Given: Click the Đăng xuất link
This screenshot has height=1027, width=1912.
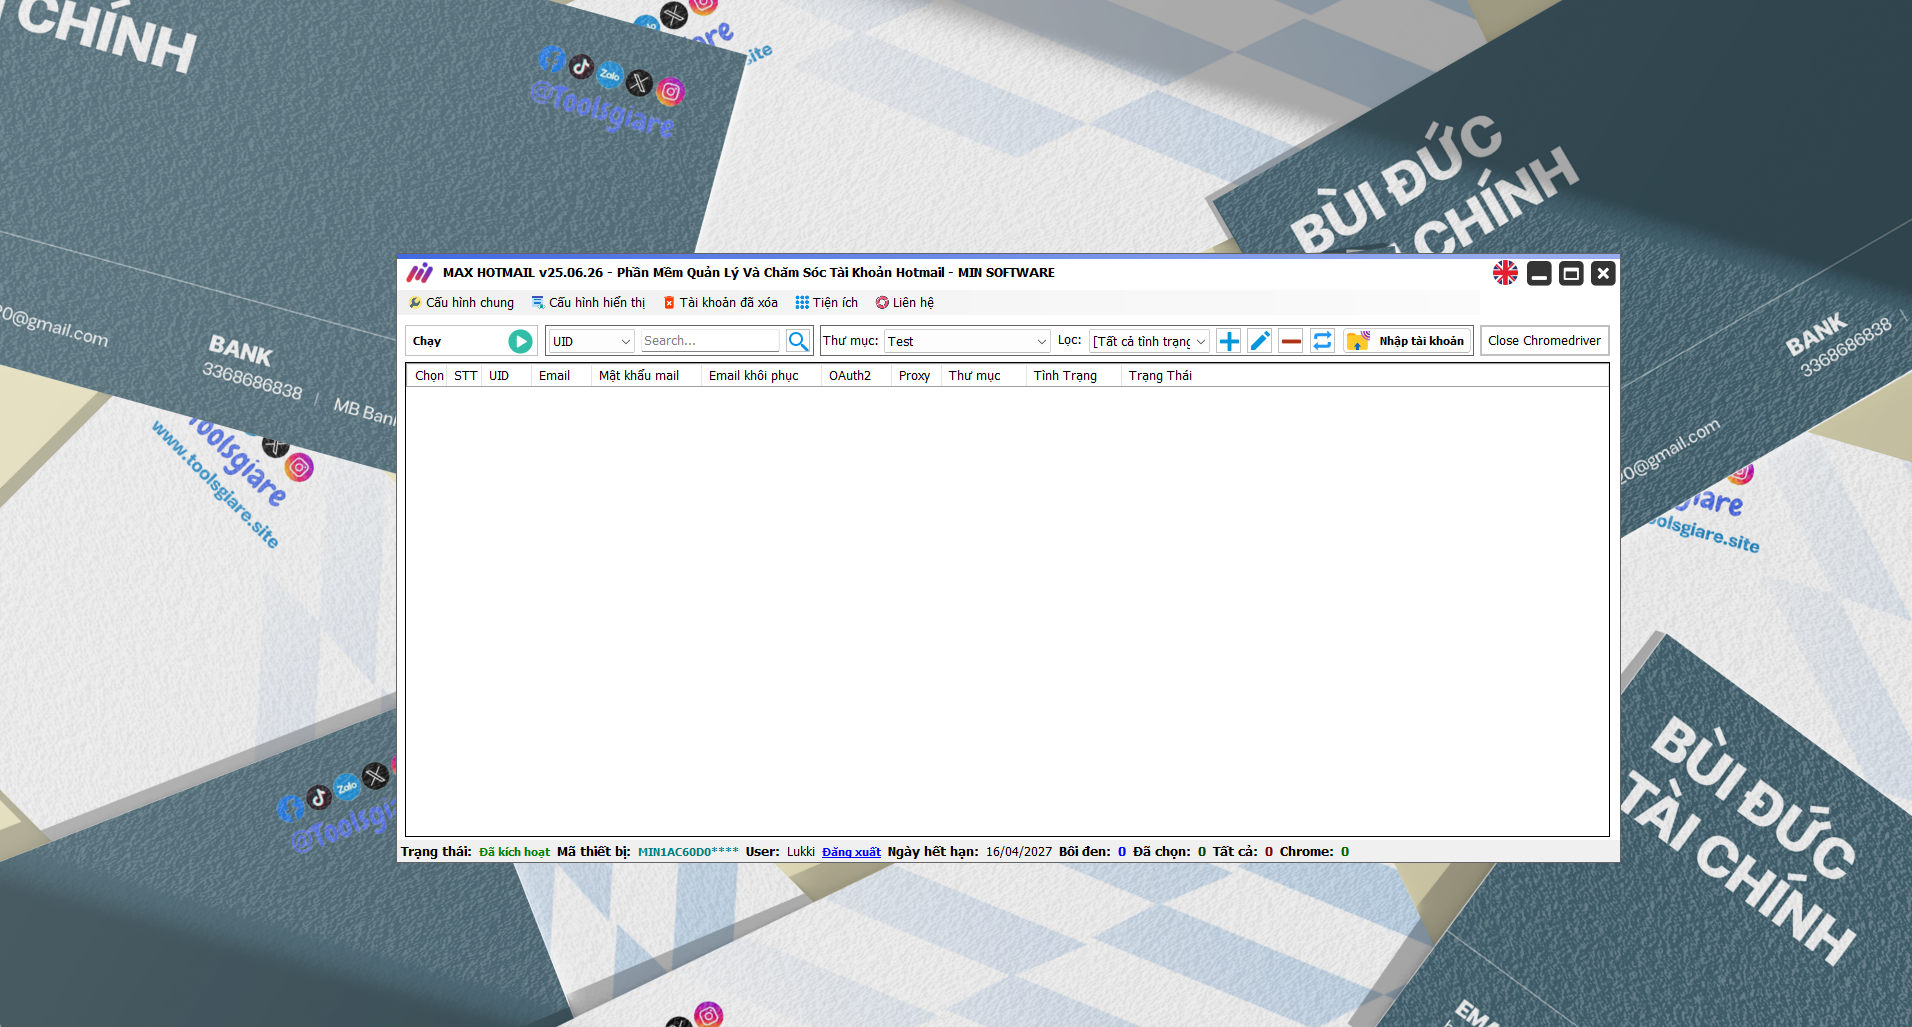Looking at the screenshot, I should coord(851,852).
